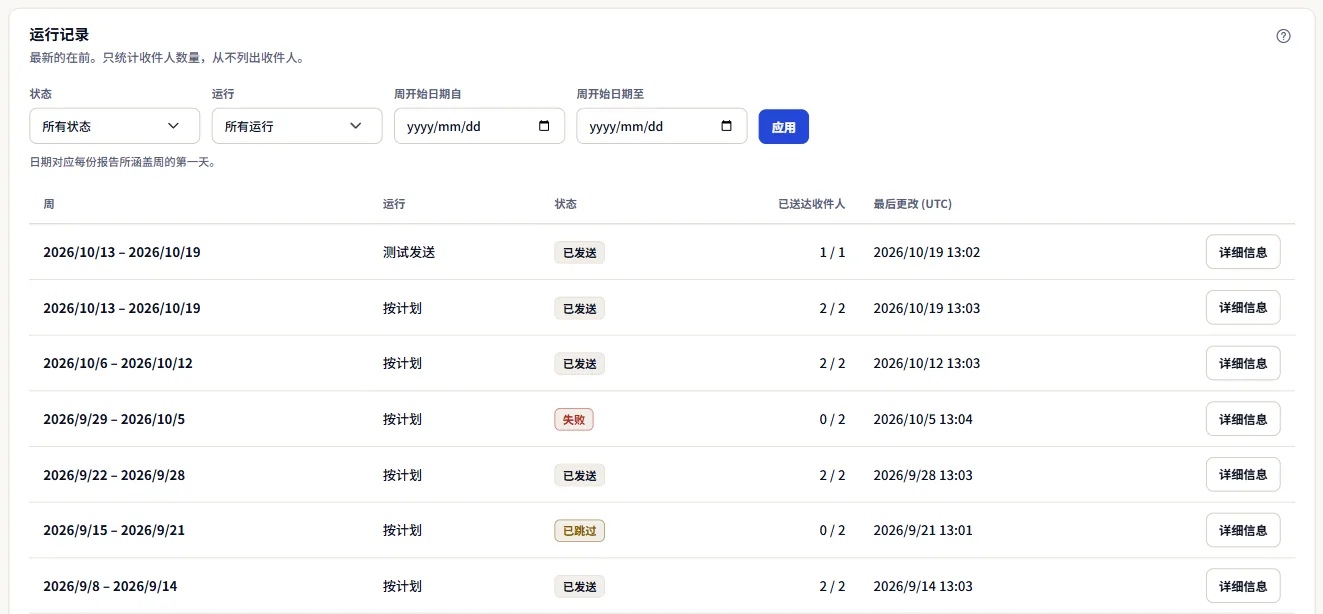1323x614 pixels.
Task: Click timestamp 2026/10/5 13:04
Action: click(x=923, y=419)
